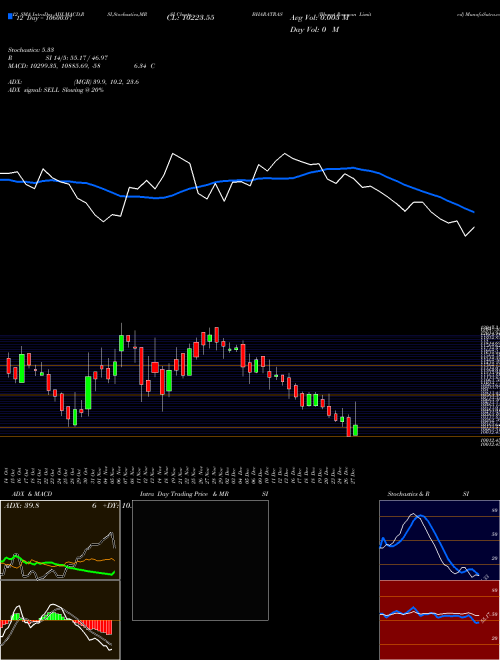Click the 'Day Vol: 0 M' text

(314, 30)
